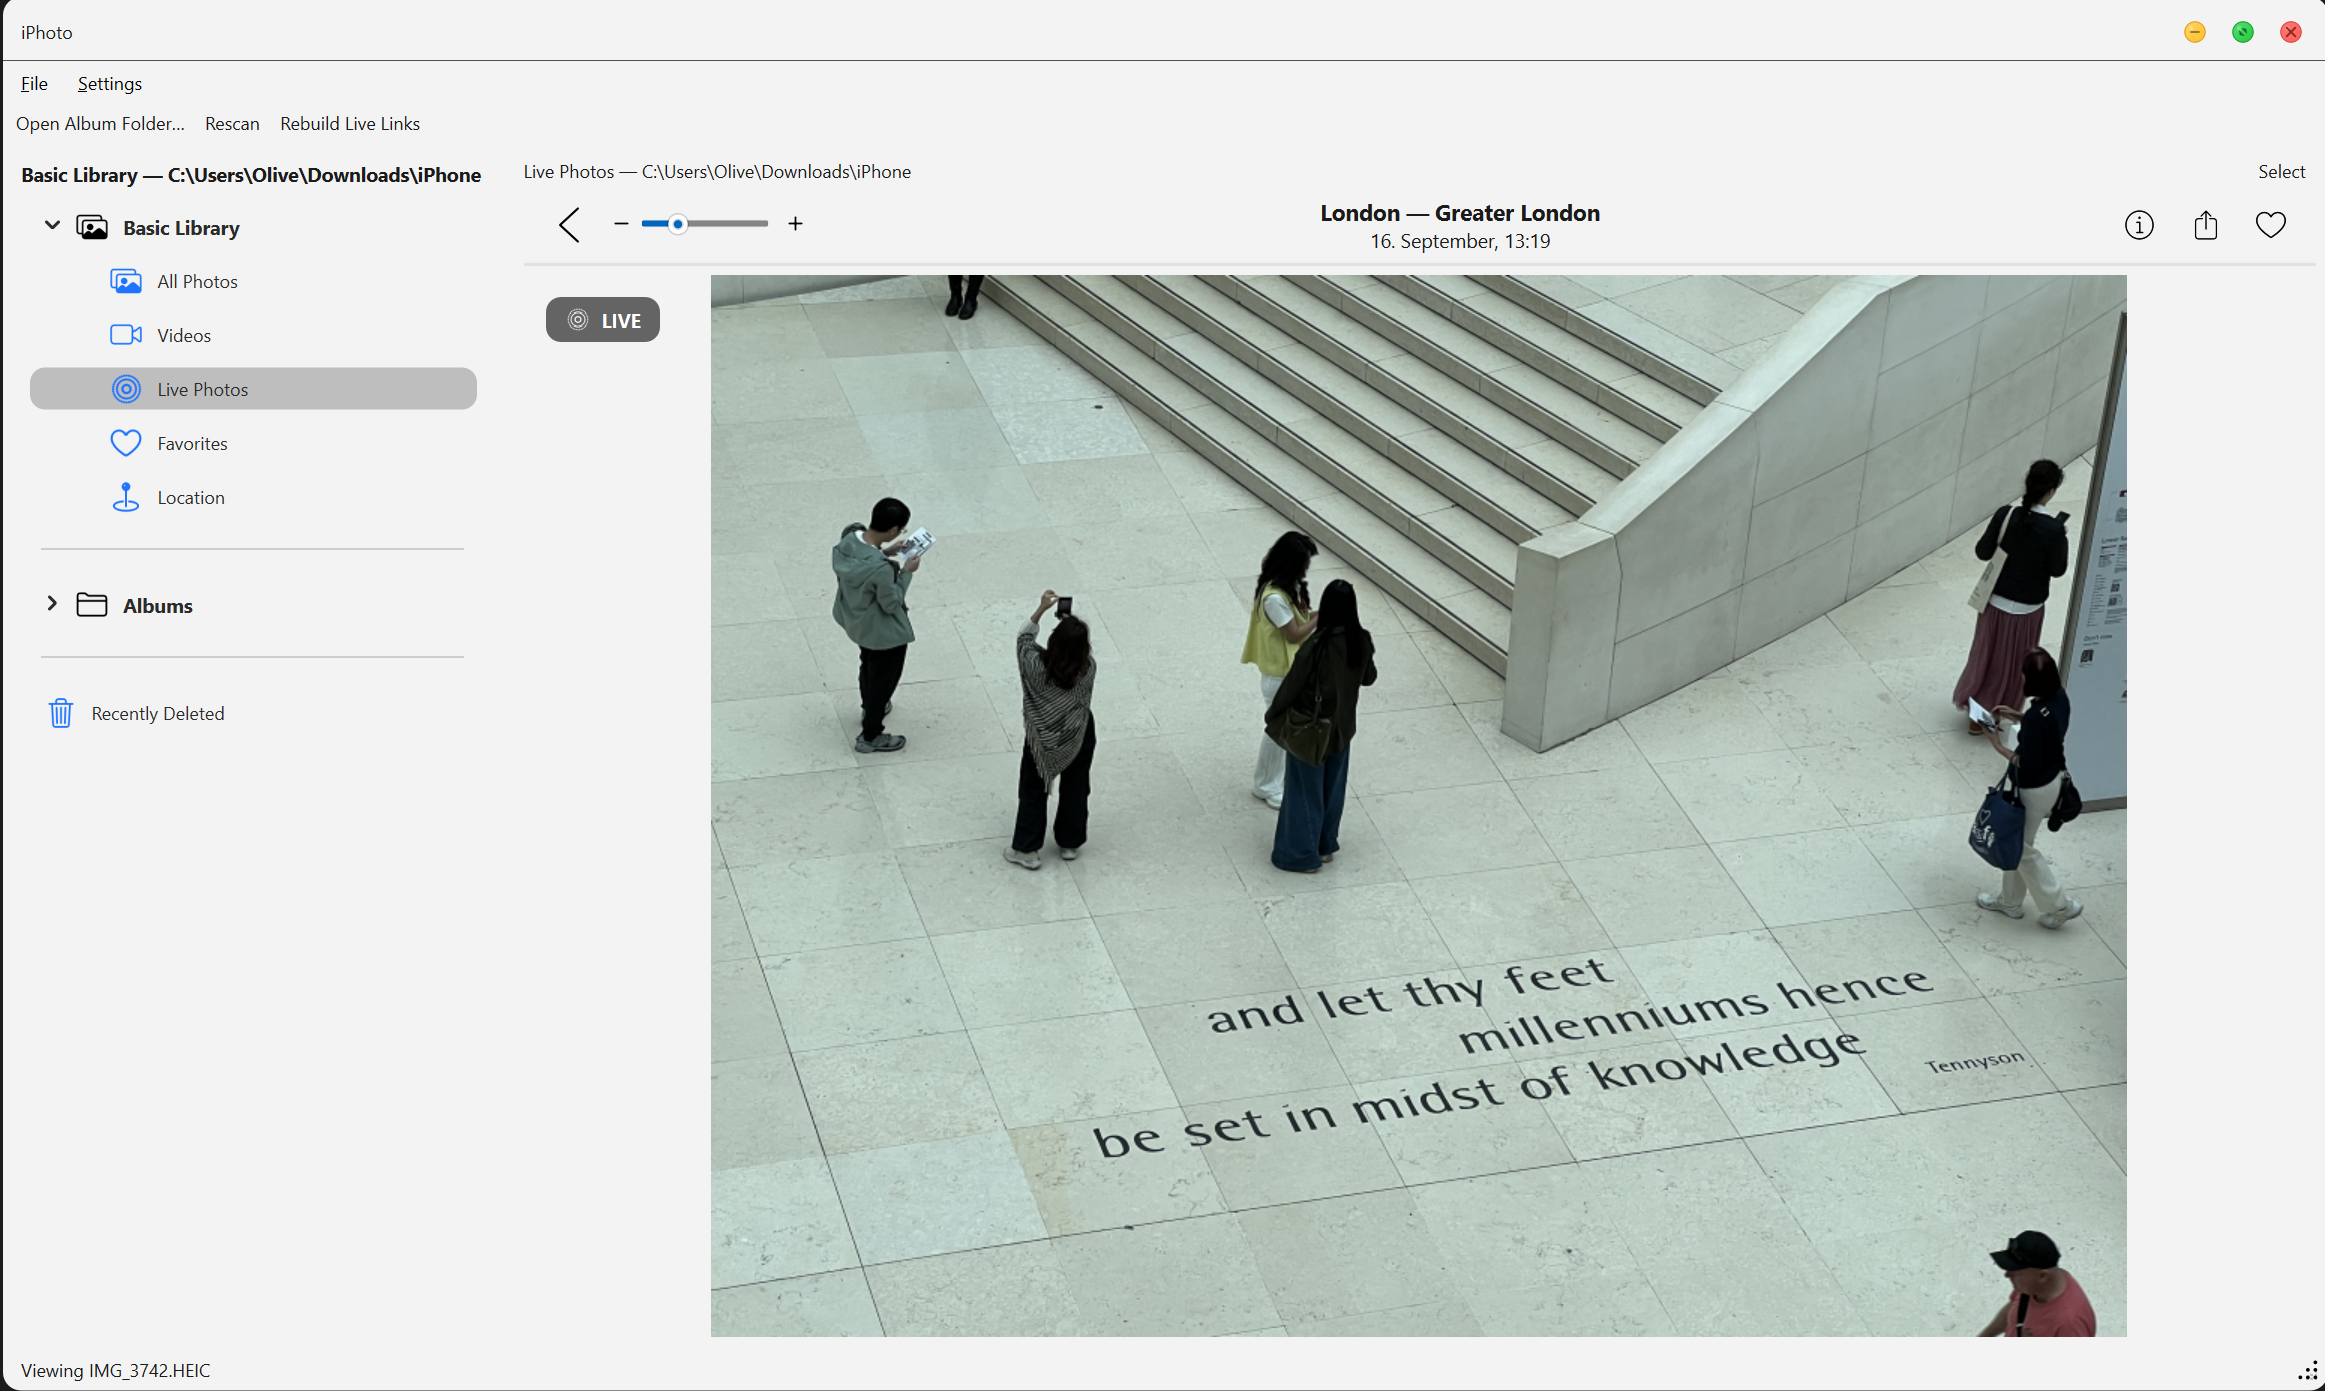Image resolution: width=2325 pixels, height=1391 pixels.
Task: Click the Location pin icon
Action: point(126,497)
